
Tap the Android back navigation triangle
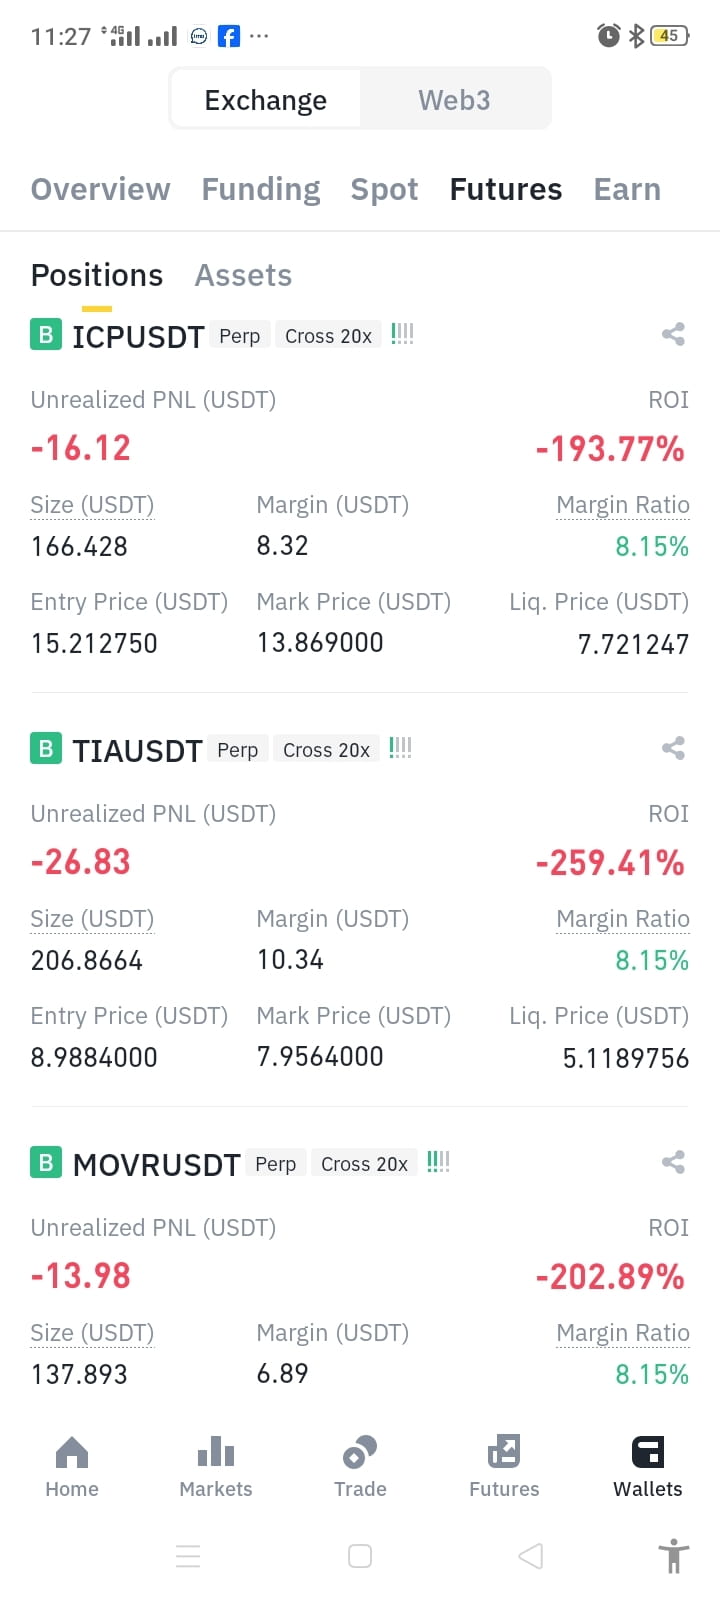tap(531, 1556)
